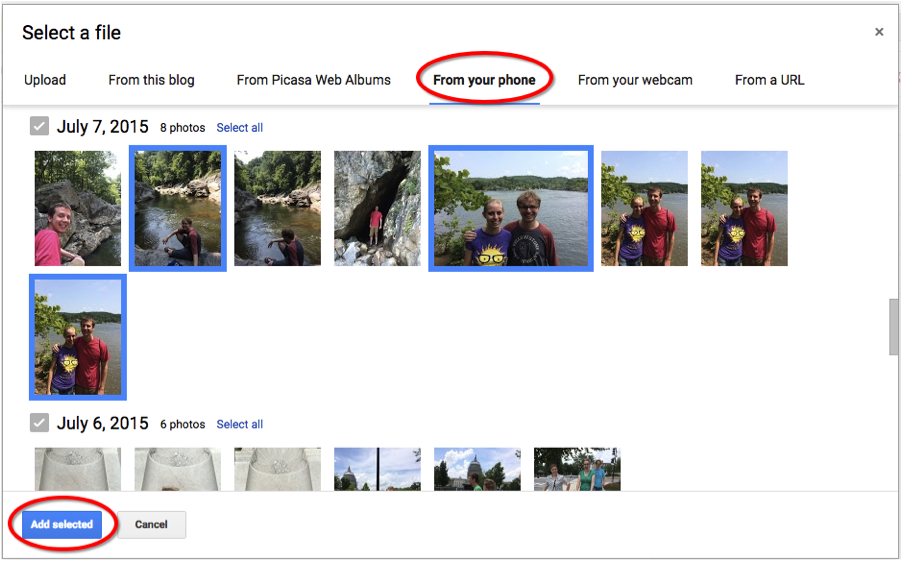Click Select all for July 7, 2015
The image size is (902, 561).
point(239,128)
